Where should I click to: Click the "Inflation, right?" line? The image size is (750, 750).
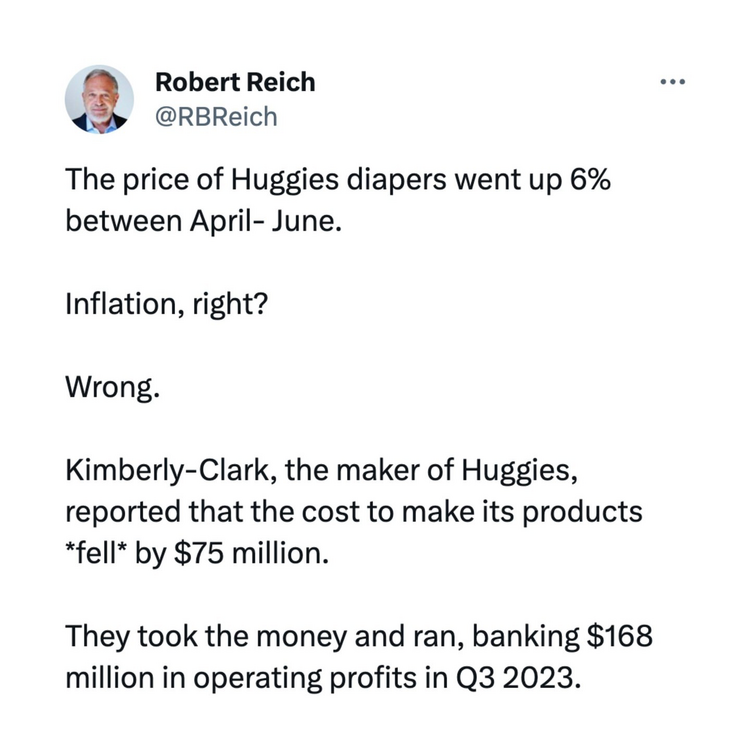[166, 302]
